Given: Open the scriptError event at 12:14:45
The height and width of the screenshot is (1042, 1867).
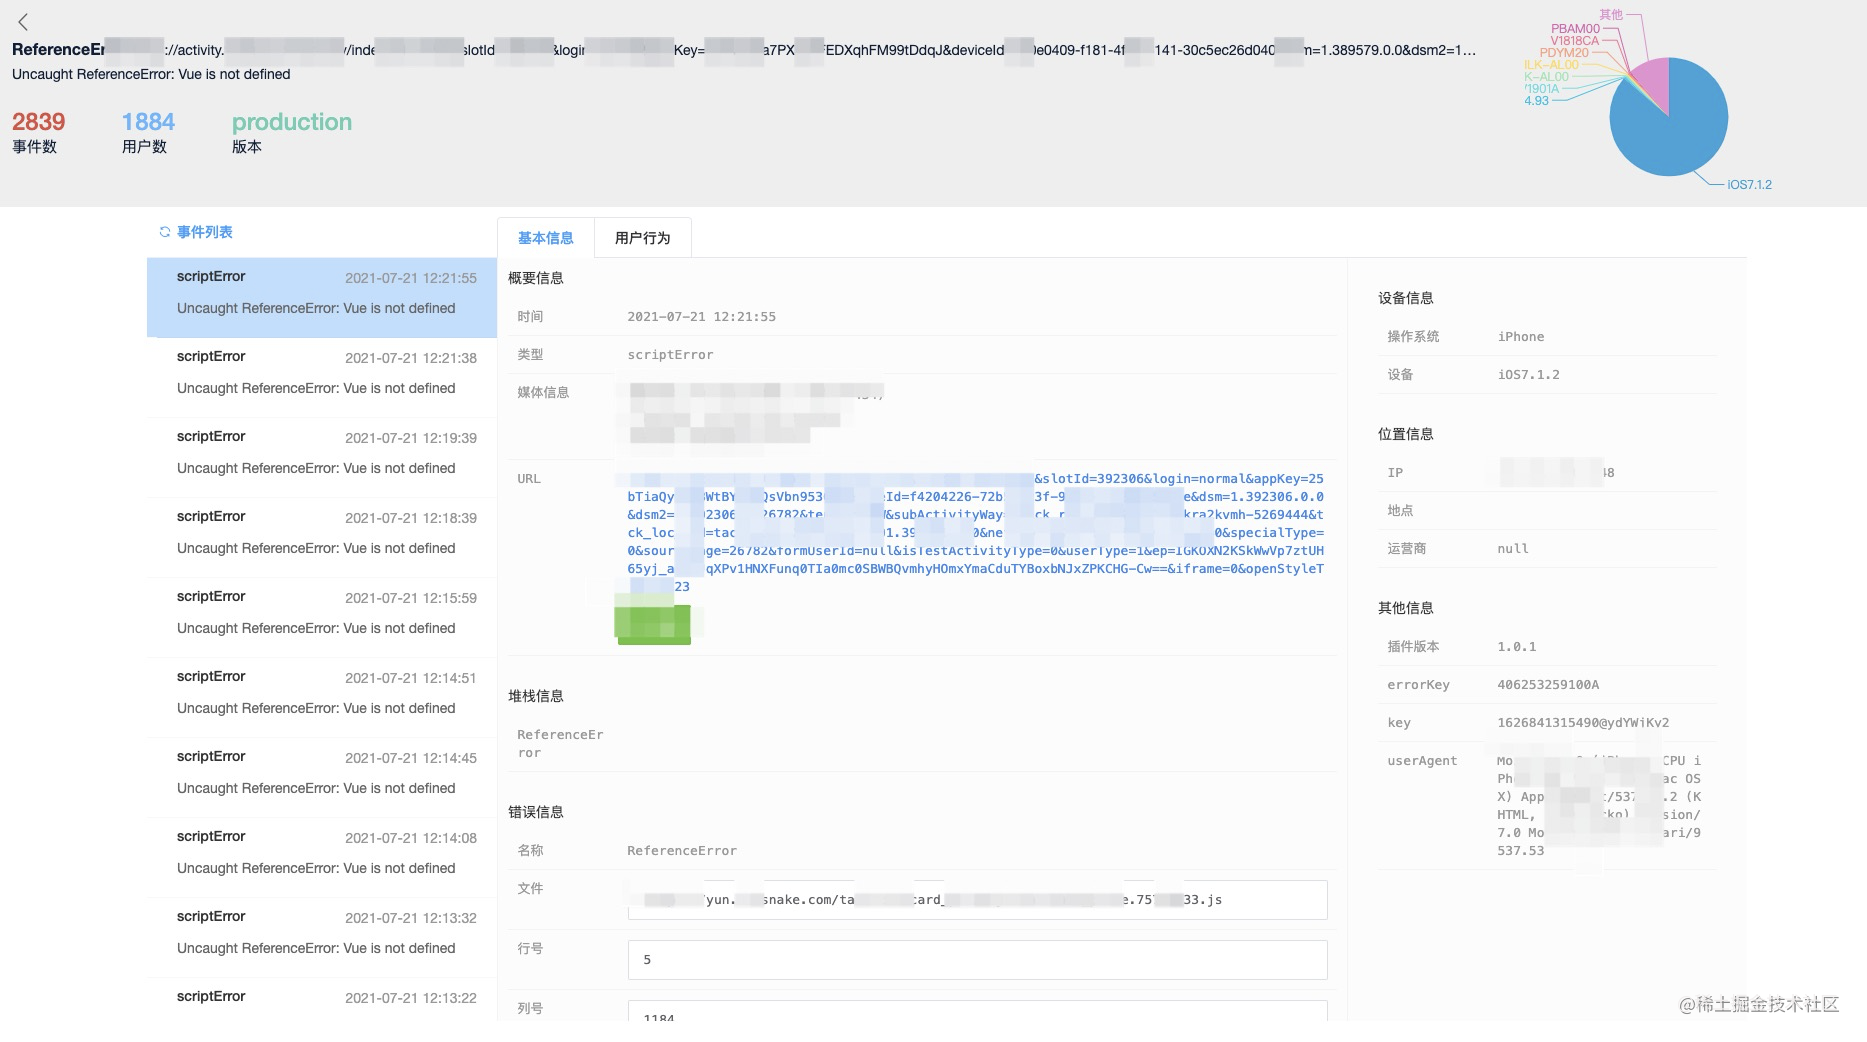Looking at the screenshot, I should coord(322,777).
